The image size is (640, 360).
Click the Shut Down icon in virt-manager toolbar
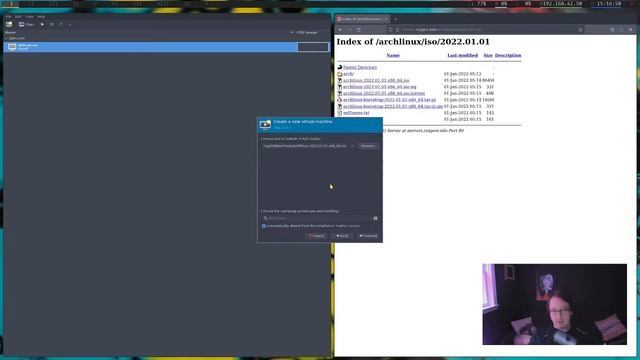point(61,24)
